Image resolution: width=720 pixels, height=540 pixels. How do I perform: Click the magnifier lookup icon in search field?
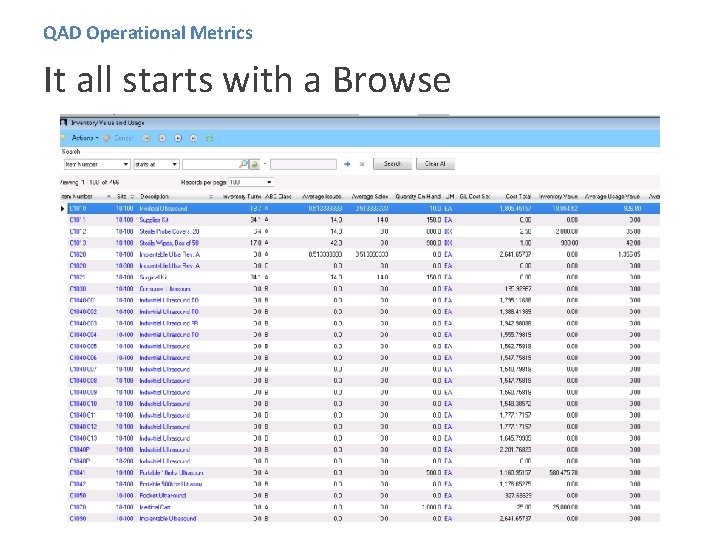point(243,164)
